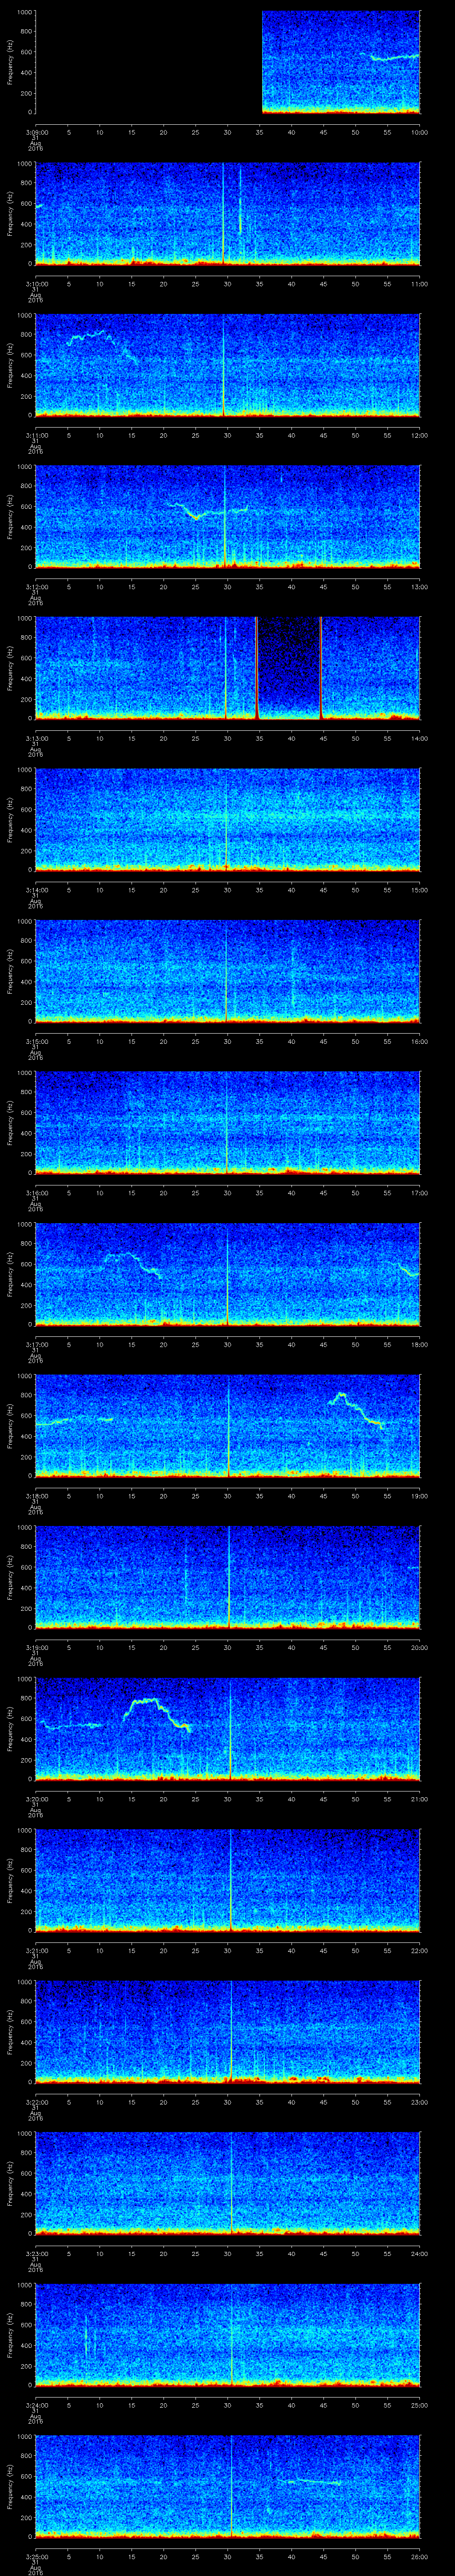Click the spectrogram panel starting at 3:24:00
This screenshot has width=455, height=2576.
[x=228, y=2334]
